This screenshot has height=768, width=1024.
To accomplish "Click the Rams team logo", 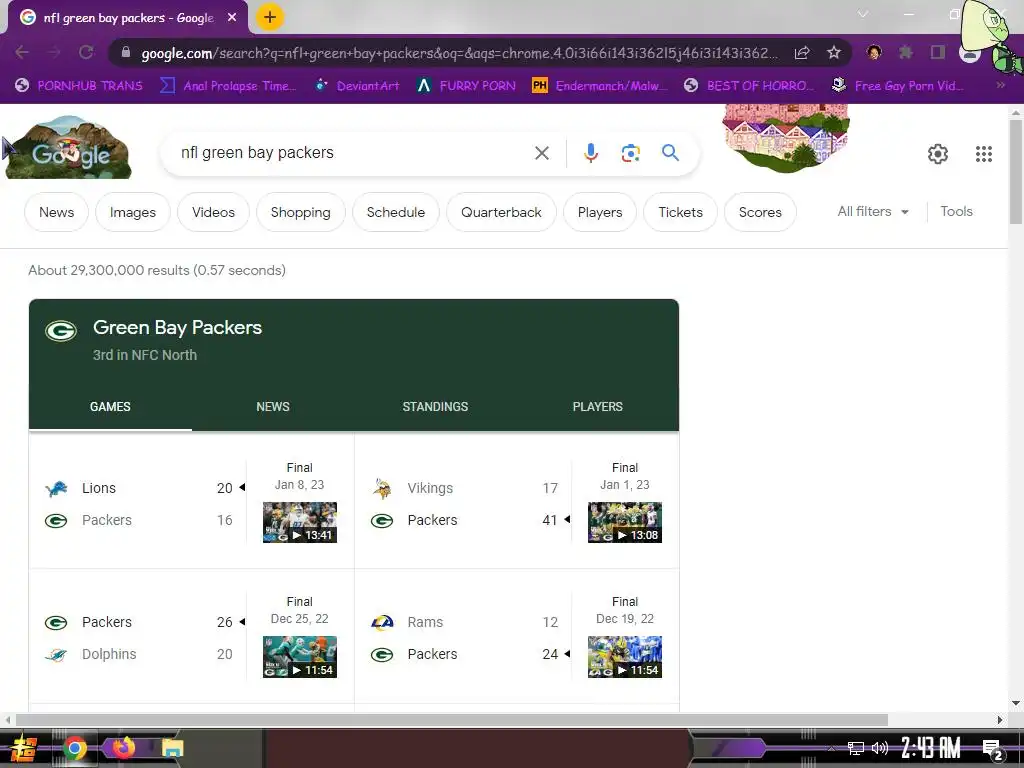I will pos(382,622).
